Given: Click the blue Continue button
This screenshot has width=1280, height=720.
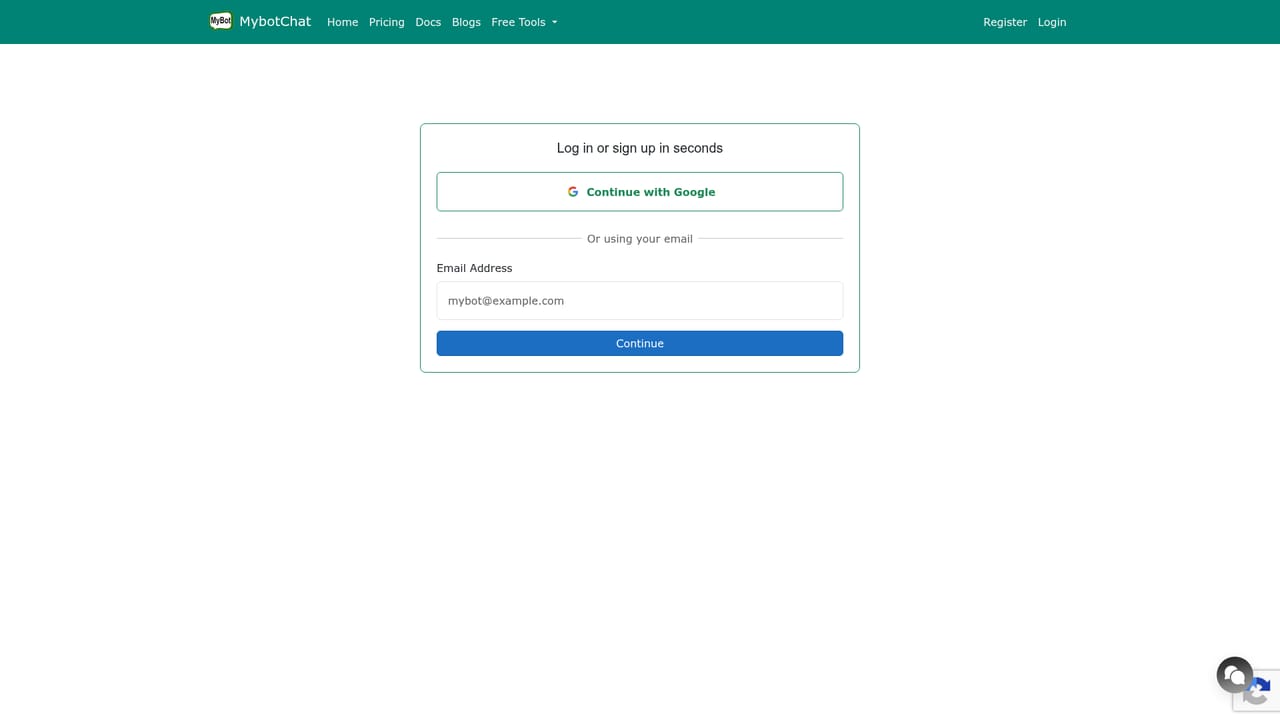Looking at the screenshot, I should point(640,343).
